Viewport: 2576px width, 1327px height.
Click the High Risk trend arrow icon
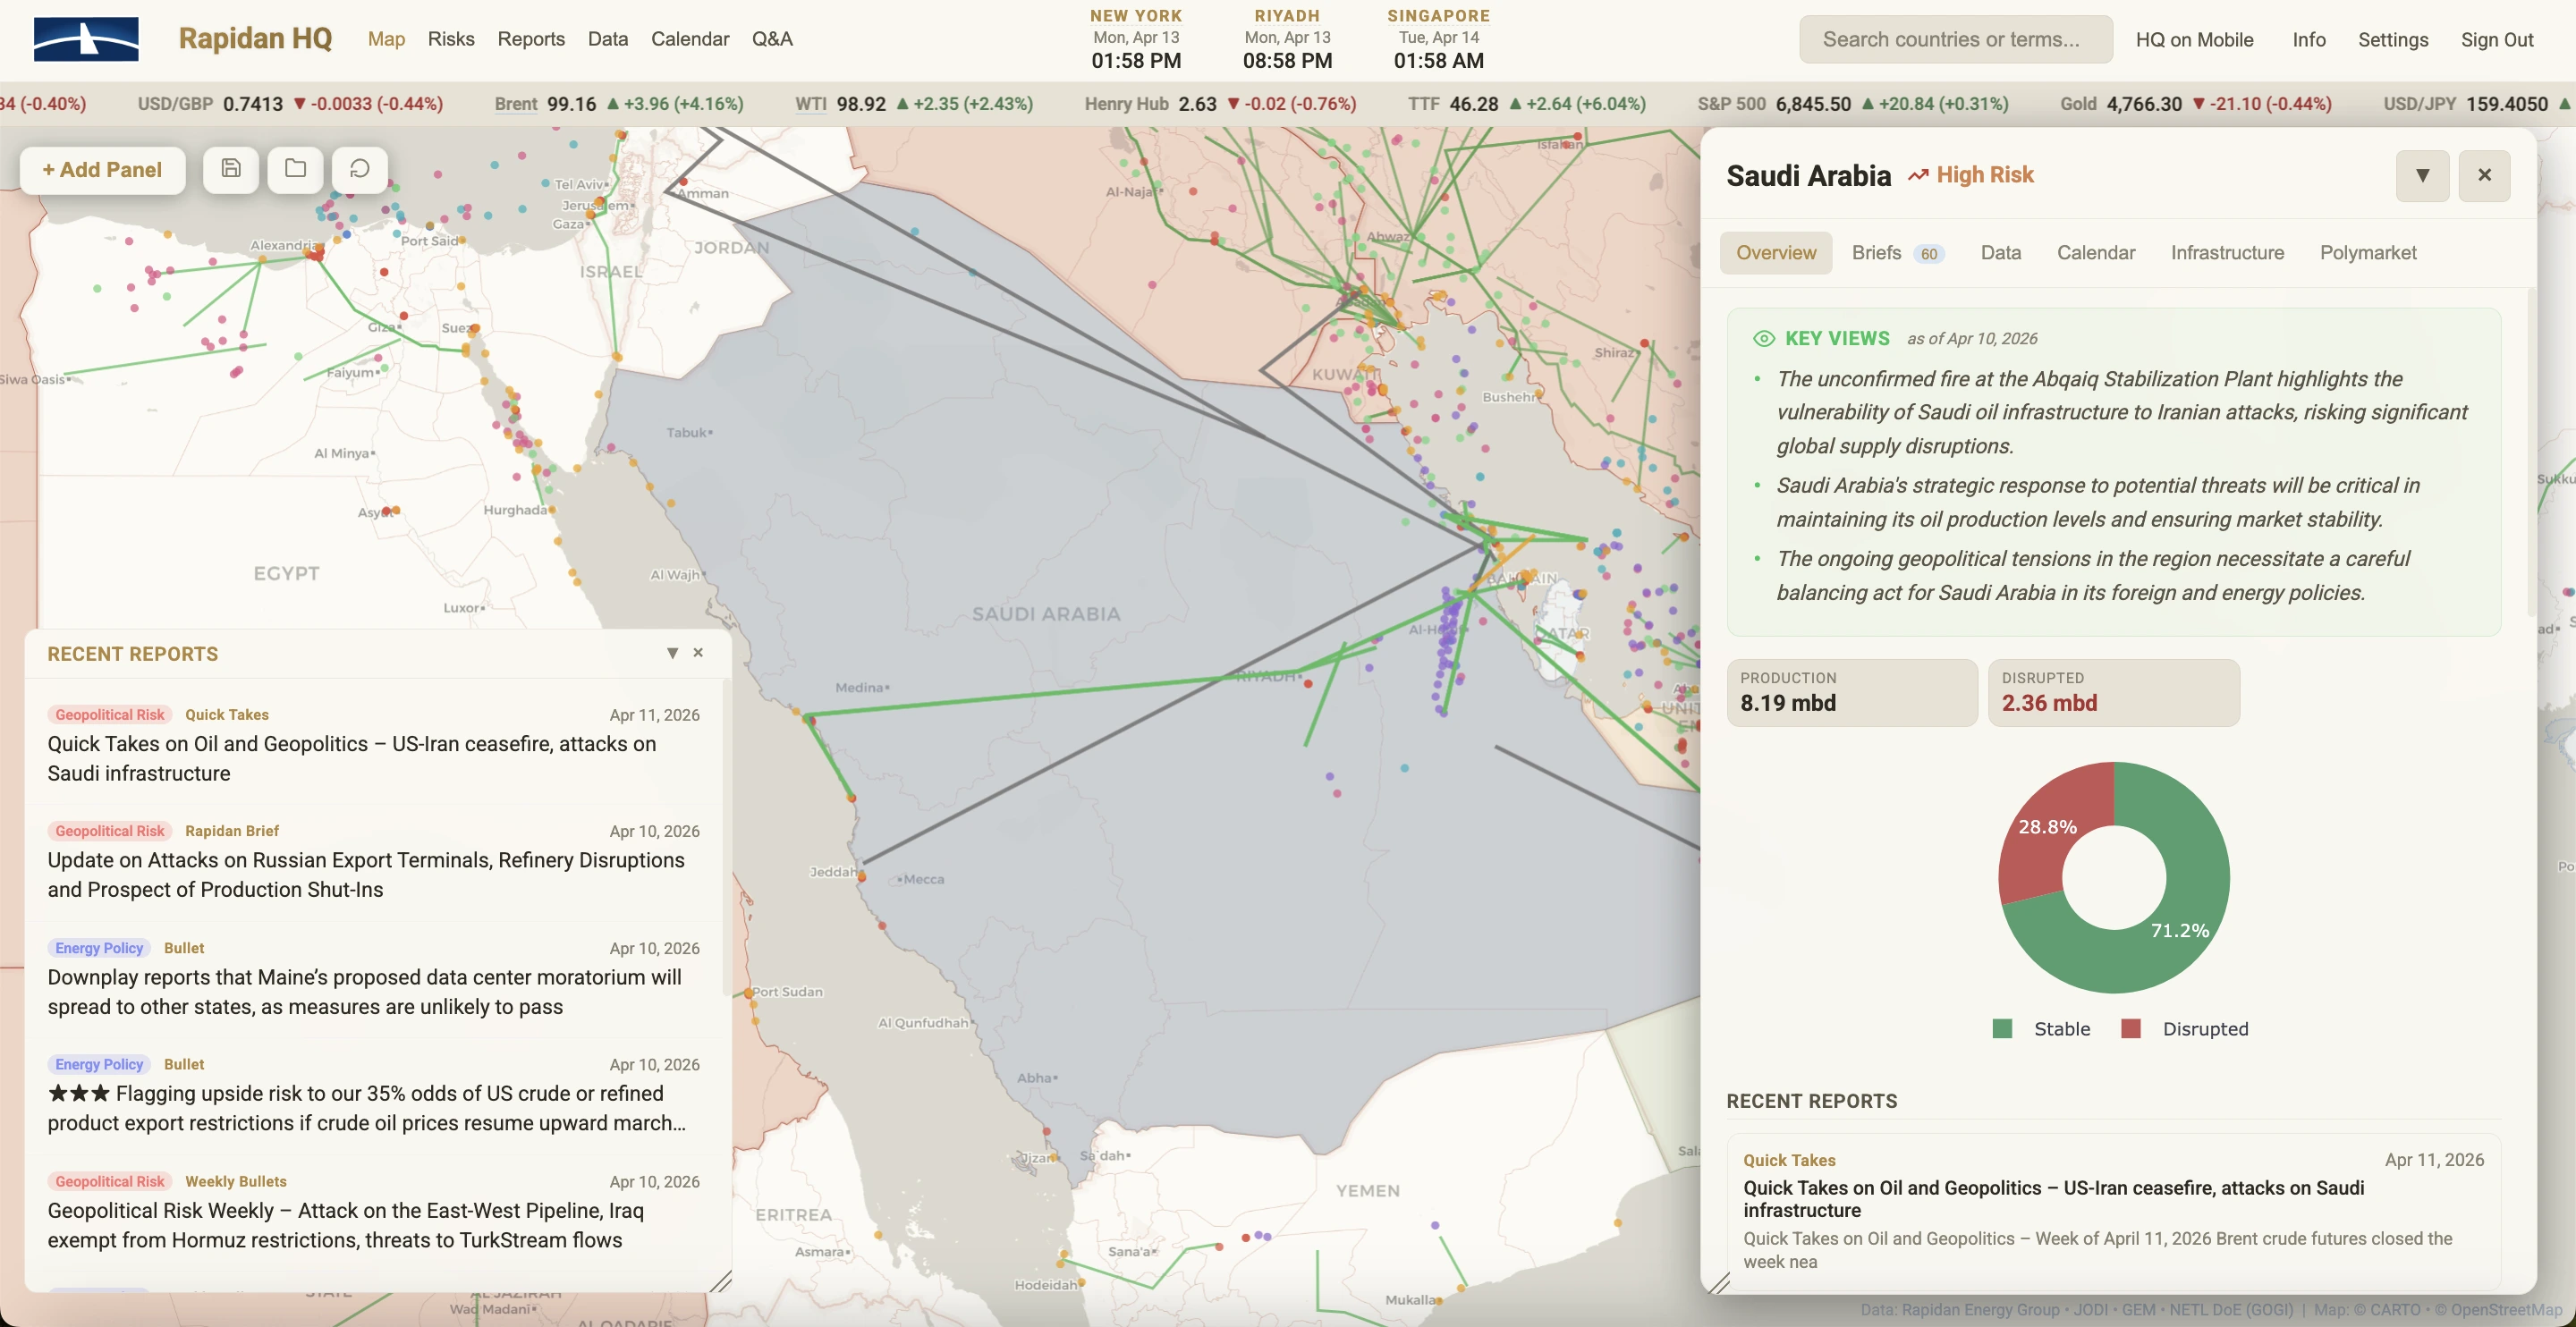pyautogui.click(x=1917, y=176)
